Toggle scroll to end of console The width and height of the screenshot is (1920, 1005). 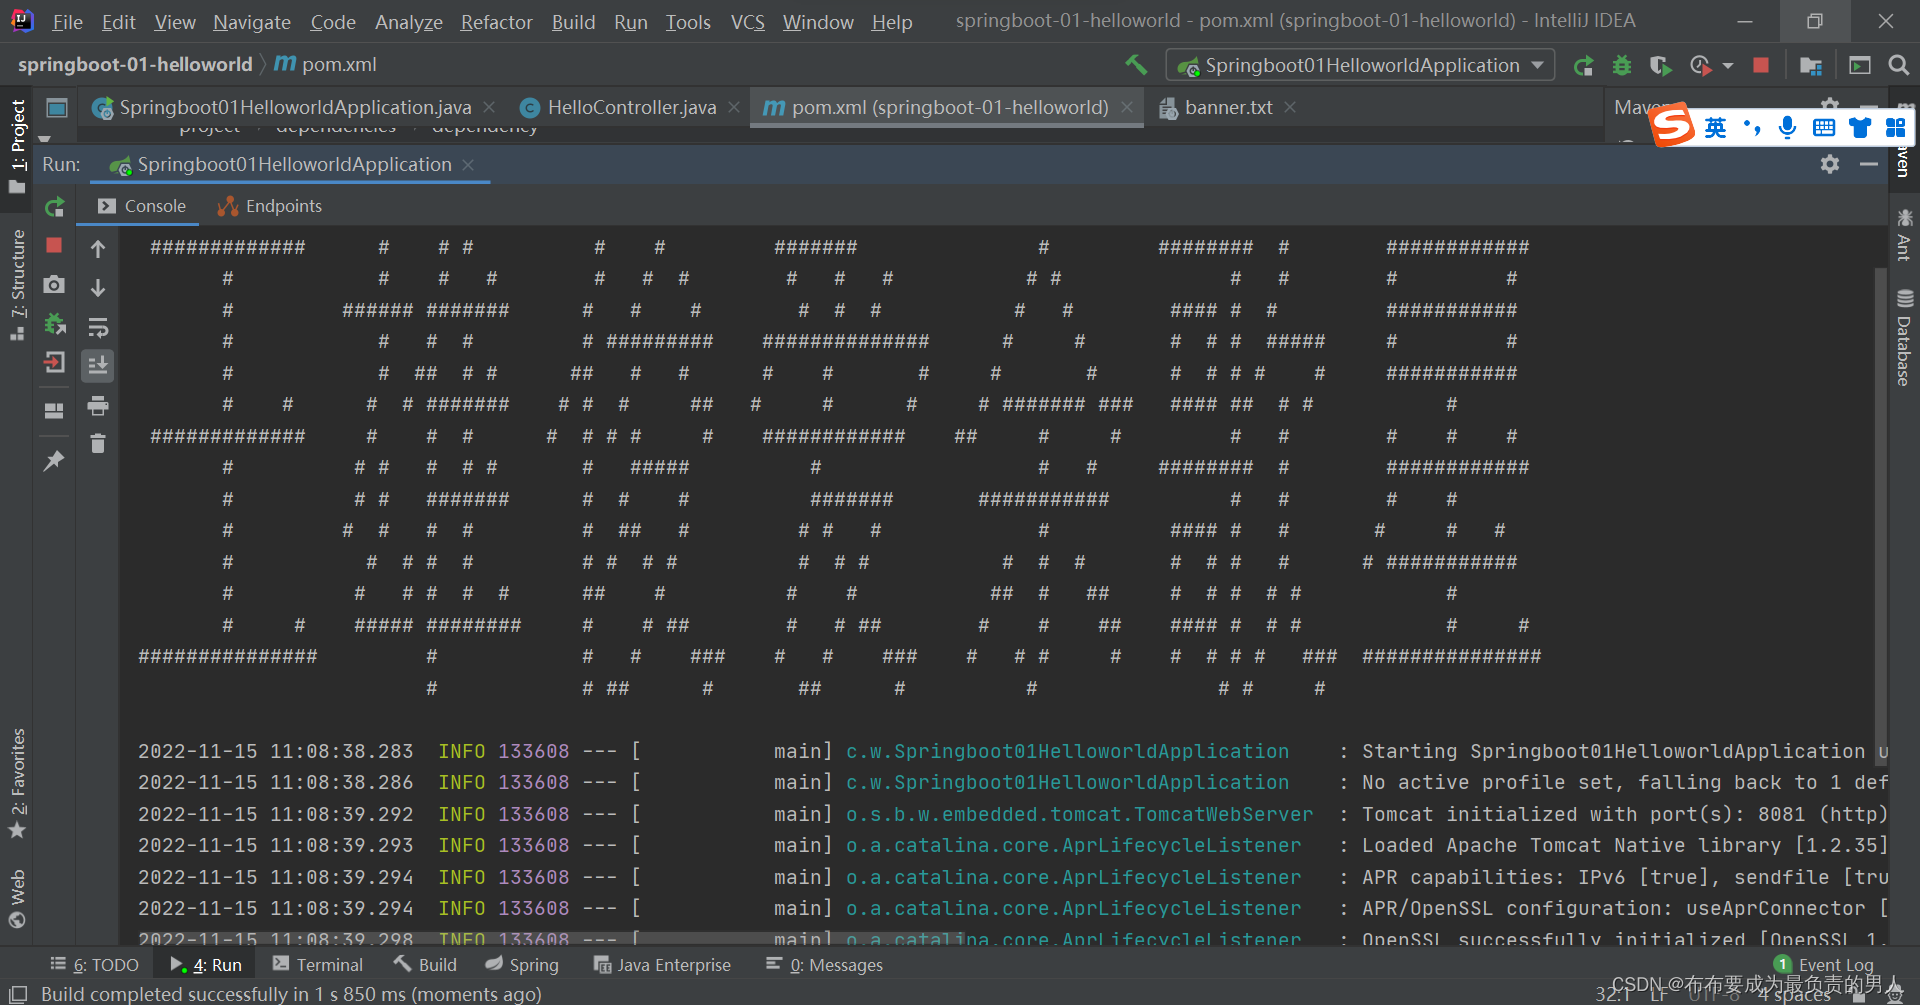tap(98, 365)
